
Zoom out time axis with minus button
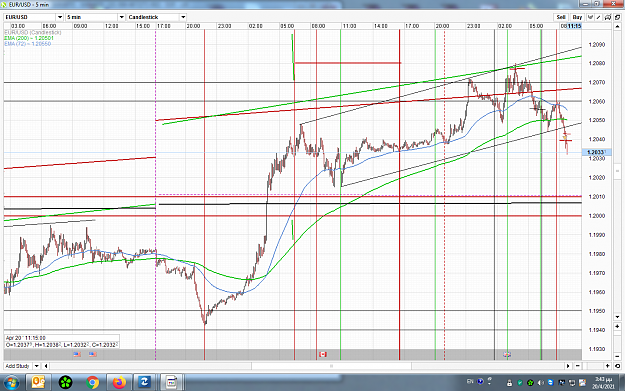(x=578, y=366)
